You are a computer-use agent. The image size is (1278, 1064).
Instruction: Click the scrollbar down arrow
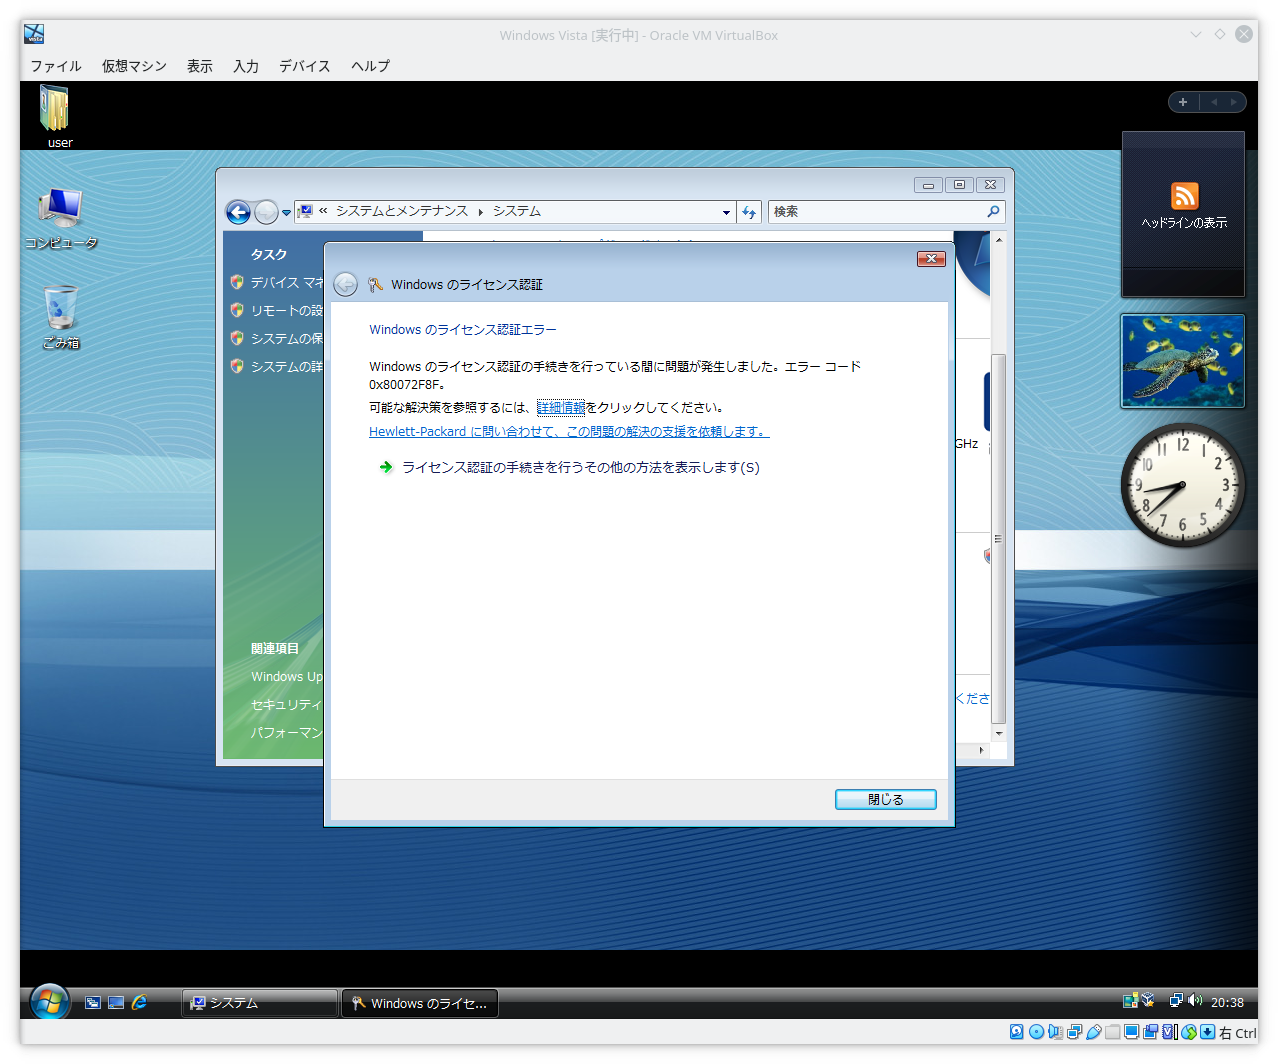click(998, 734)
